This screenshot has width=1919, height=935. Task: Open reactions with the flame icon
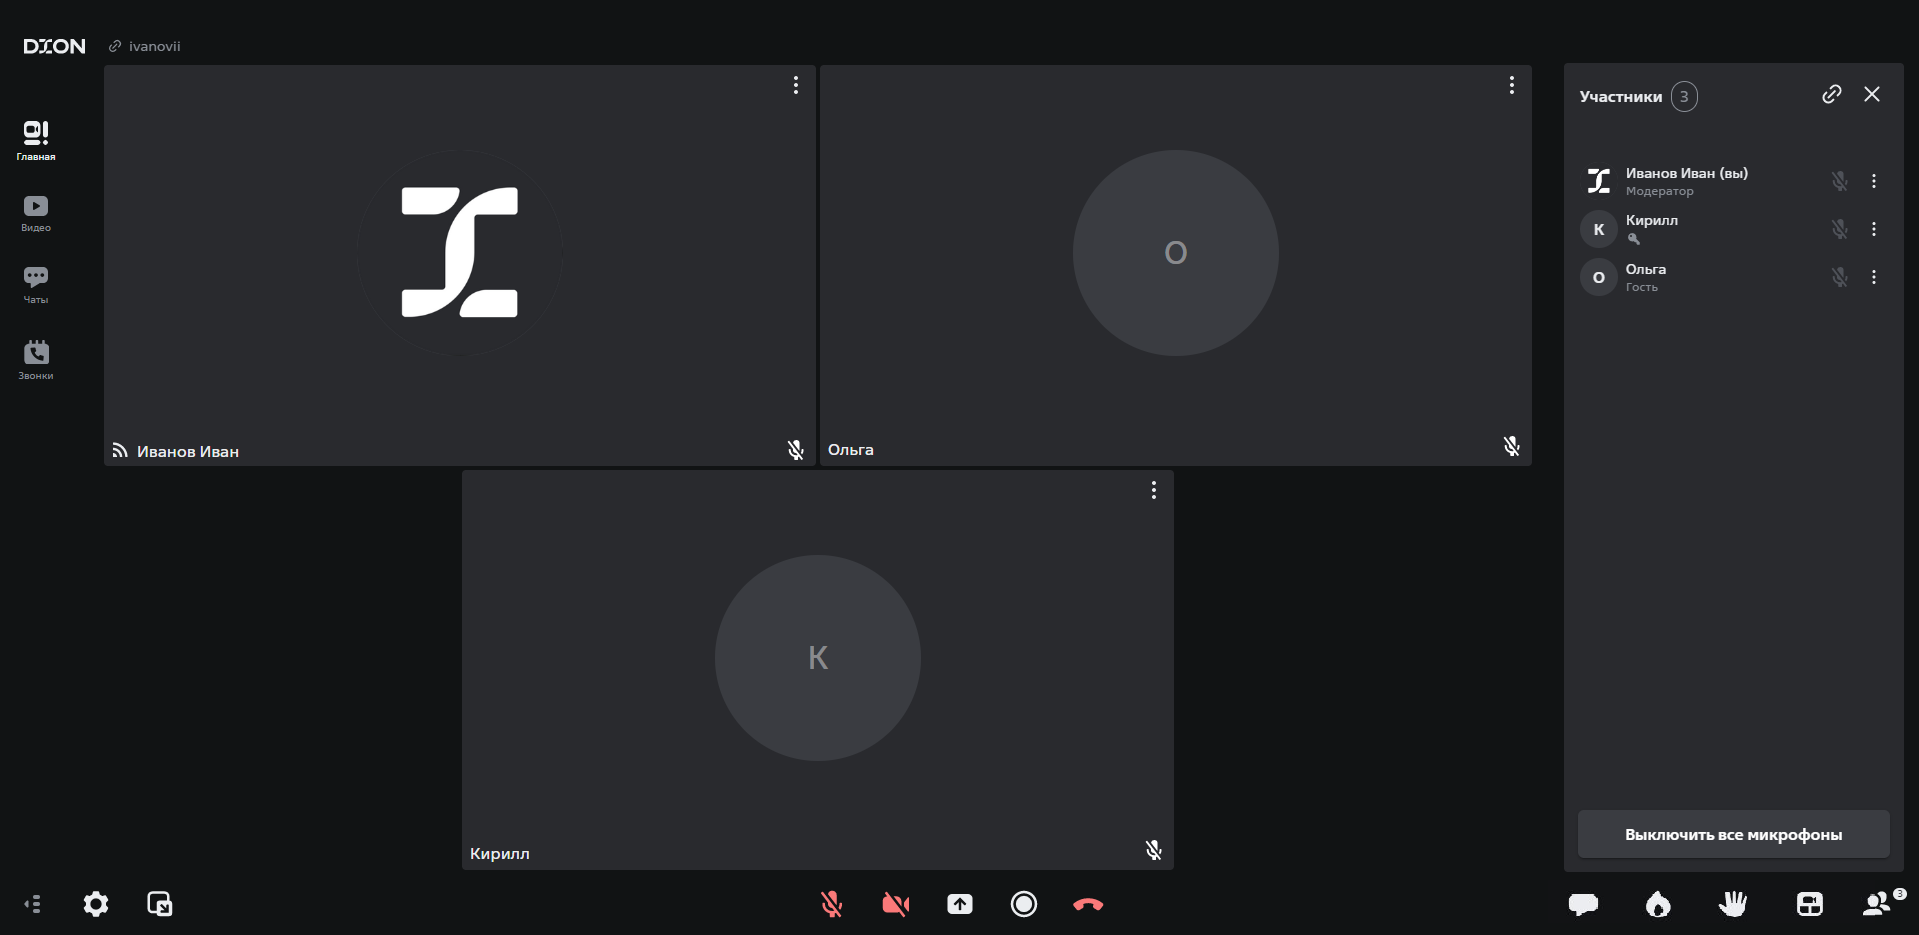pos(1658,904)
